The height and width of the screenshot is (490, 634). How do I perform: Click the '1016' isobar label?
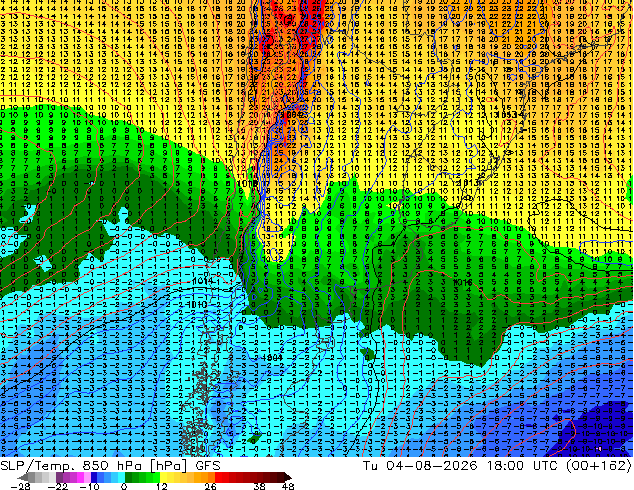pyautogui.click(x=462, y=282)
